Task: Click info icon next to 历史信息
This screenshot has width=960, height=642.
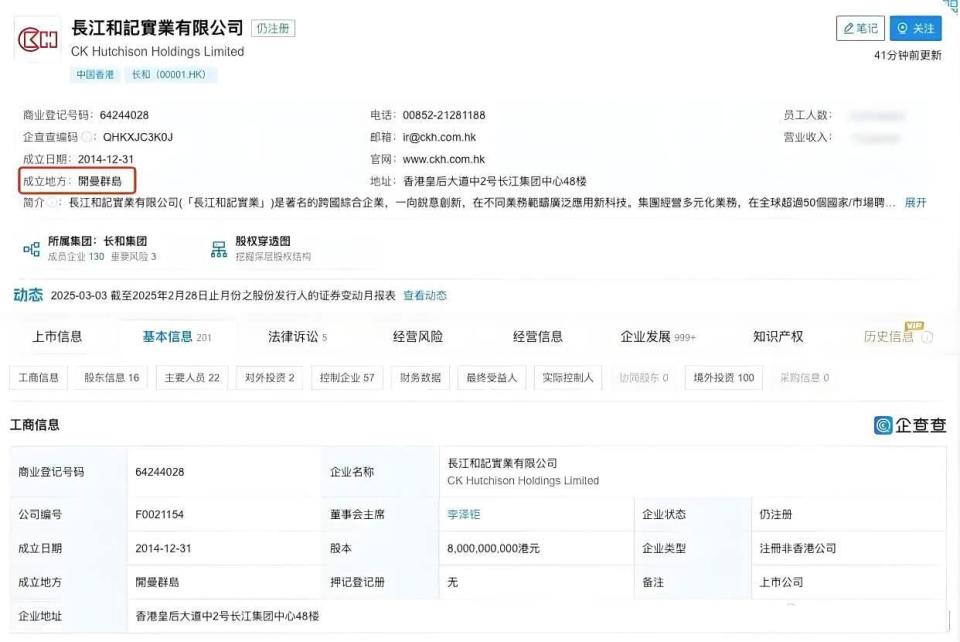Action: coord(928,337)
